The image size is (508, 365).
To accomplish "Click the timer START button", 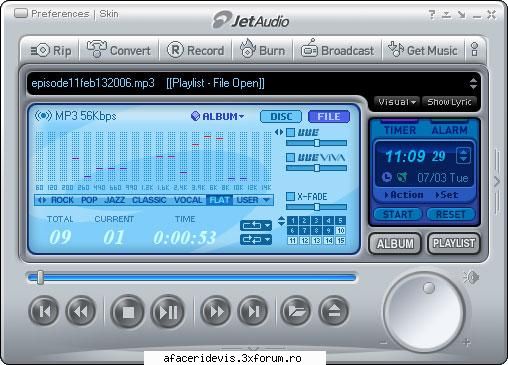I will [x=398, y=214].
